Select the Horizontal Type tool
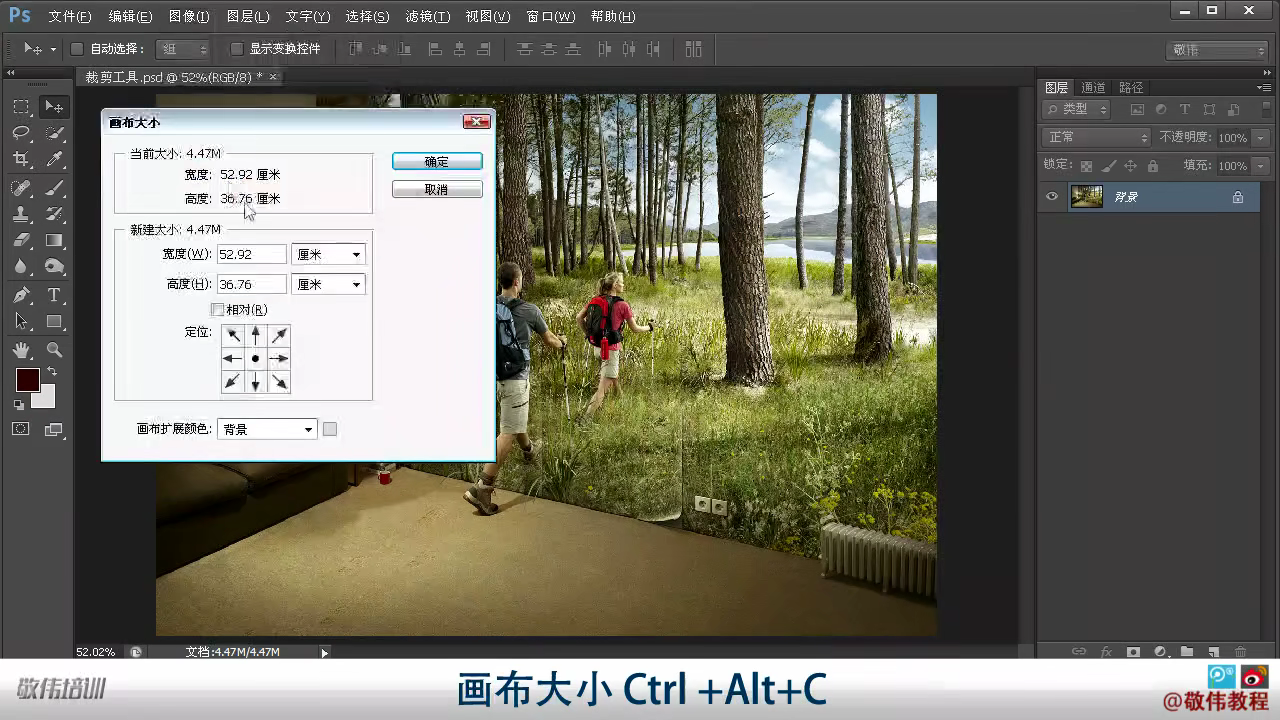The height and width of the screenshot is (720, 1280). [x=54, y=295]
